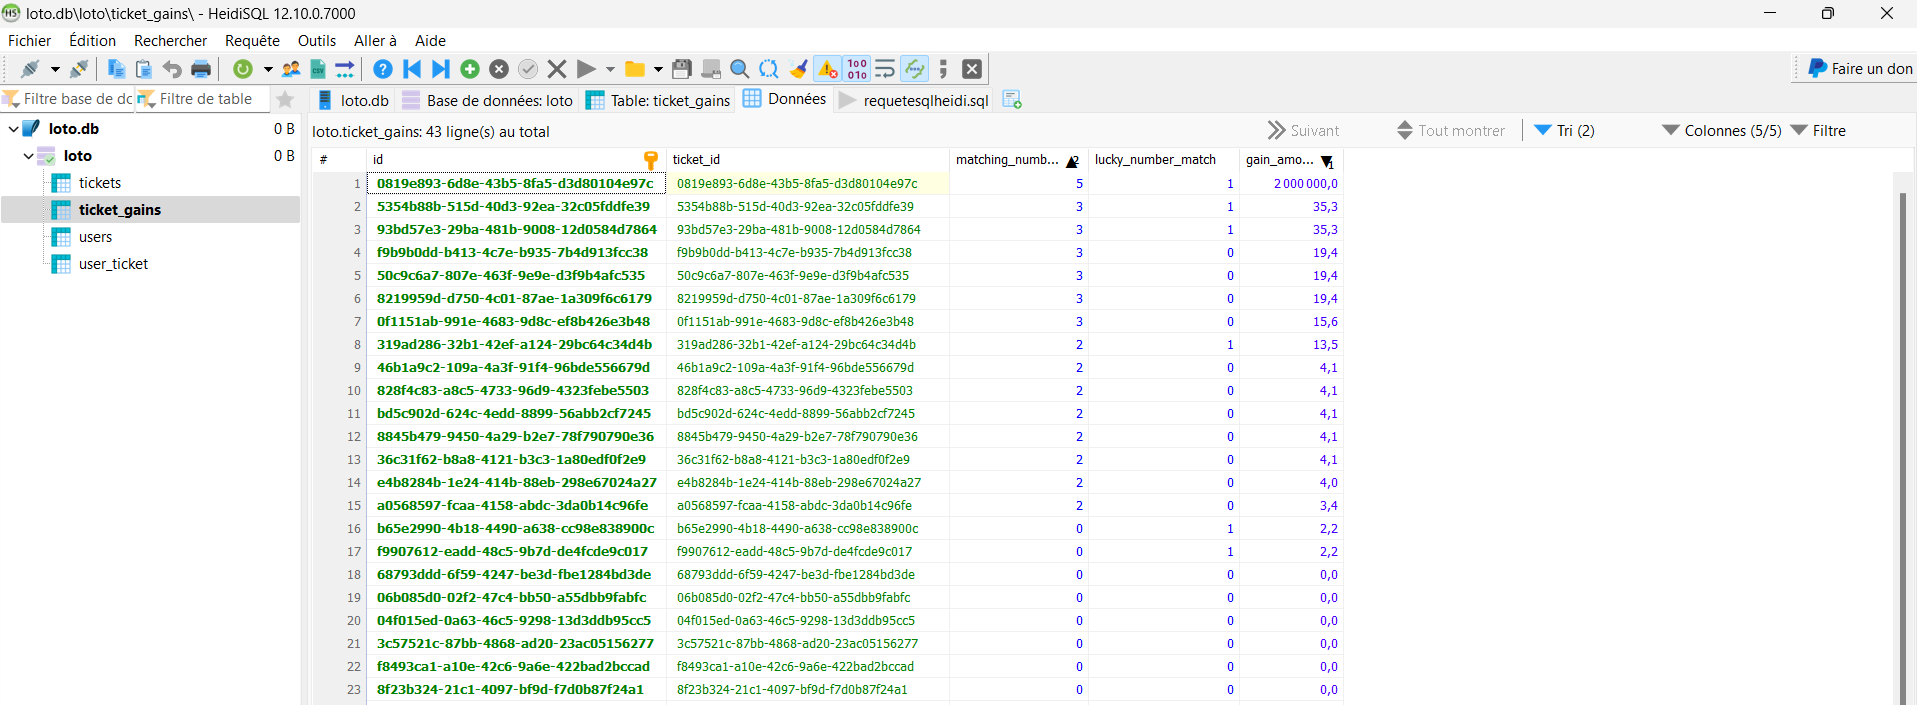Click the gain amount cell 2 000 000,0
The width and height of the screenshot is (1917, 705).
pos(1291,184)
